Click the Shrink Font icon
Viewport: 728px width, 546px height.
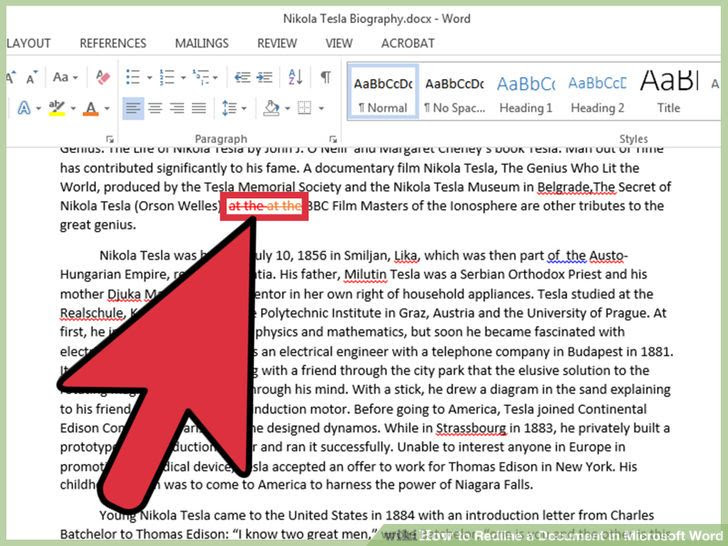pyautogui.click(x=32, y=78)
